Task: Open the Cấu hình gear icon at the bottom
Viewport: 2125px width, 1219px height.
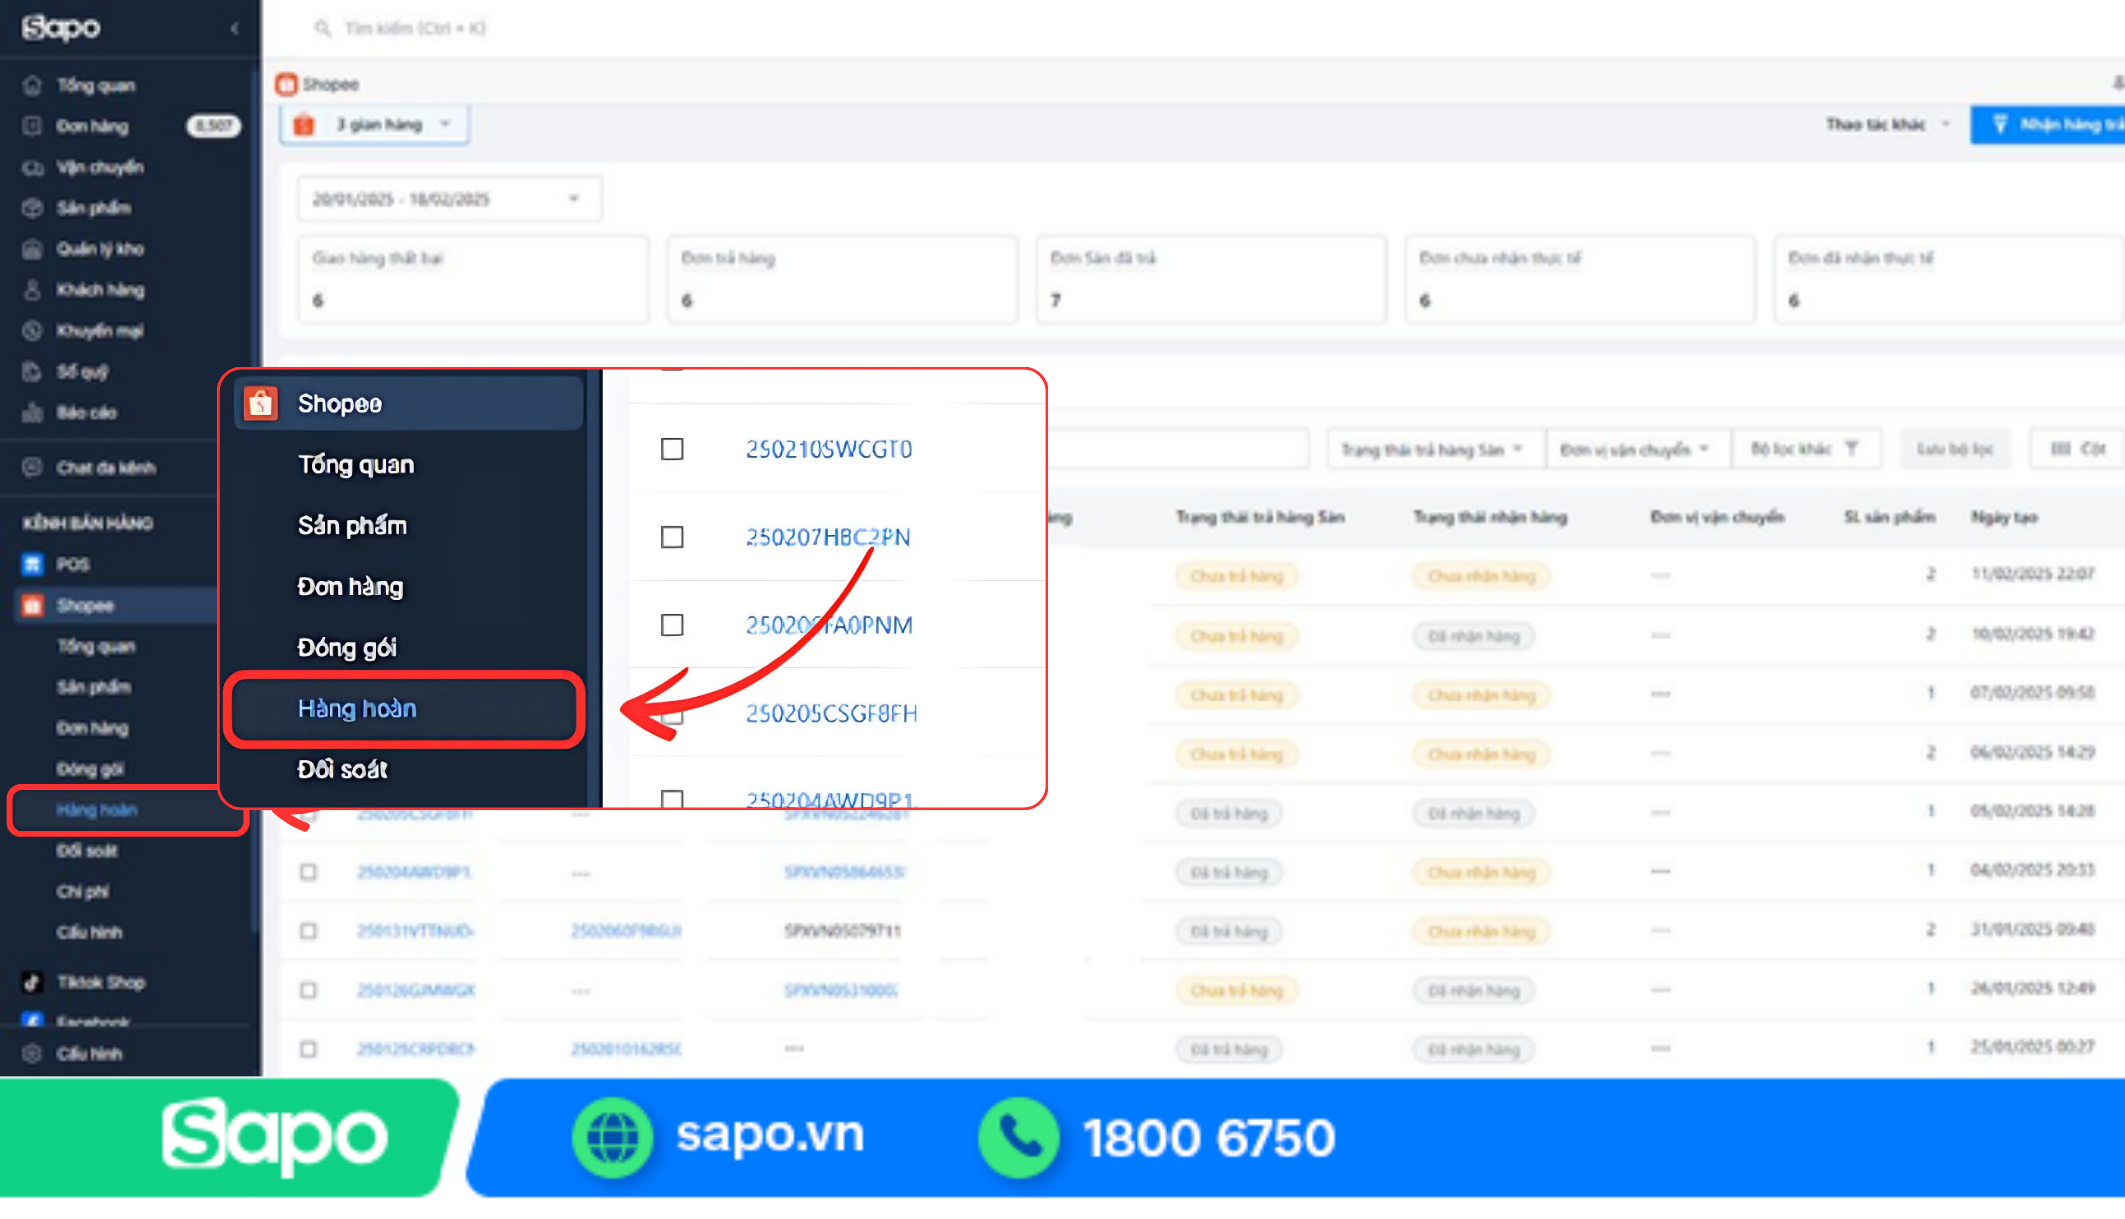Action: pos(32,1053)
